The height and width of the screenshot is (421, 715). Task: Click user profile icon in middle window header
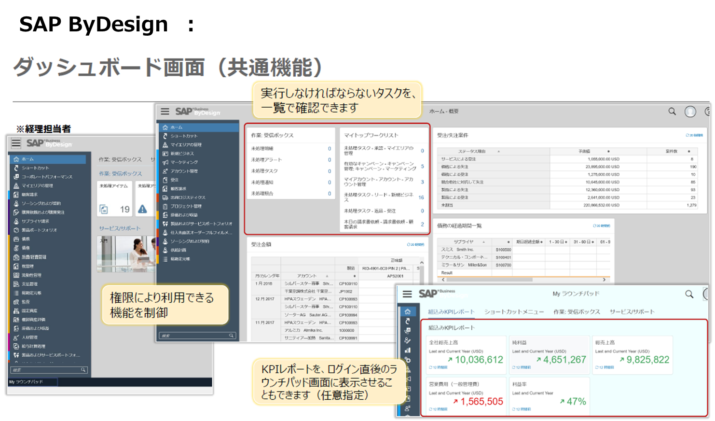tap(690, 112)
